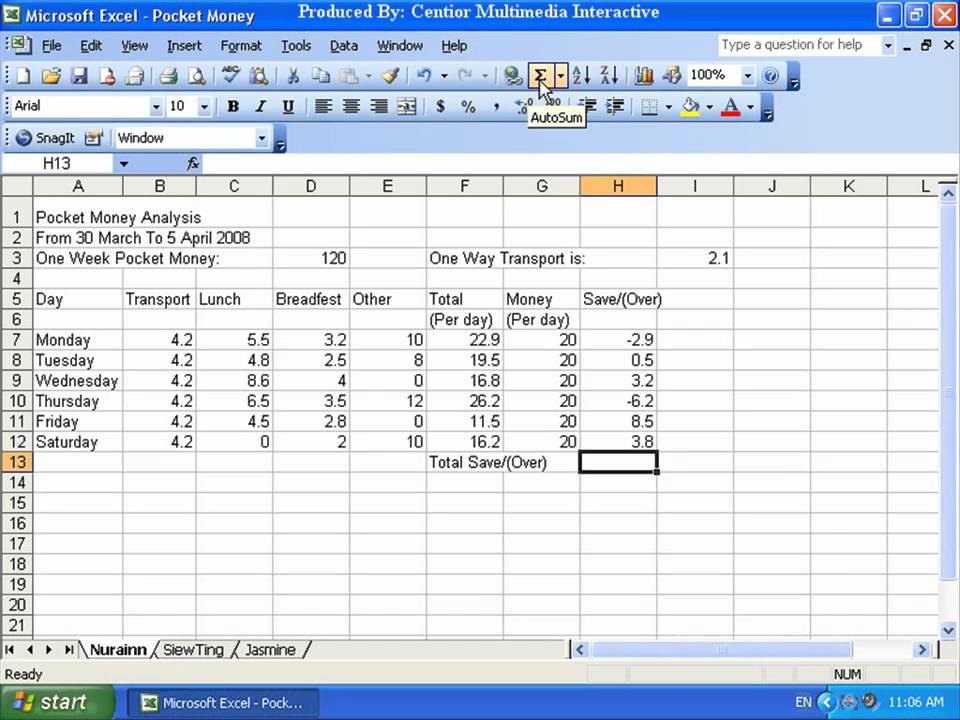Screen dimensions: 960x720
Task: Toggle Underline formatting
Action: click(288, 107)
